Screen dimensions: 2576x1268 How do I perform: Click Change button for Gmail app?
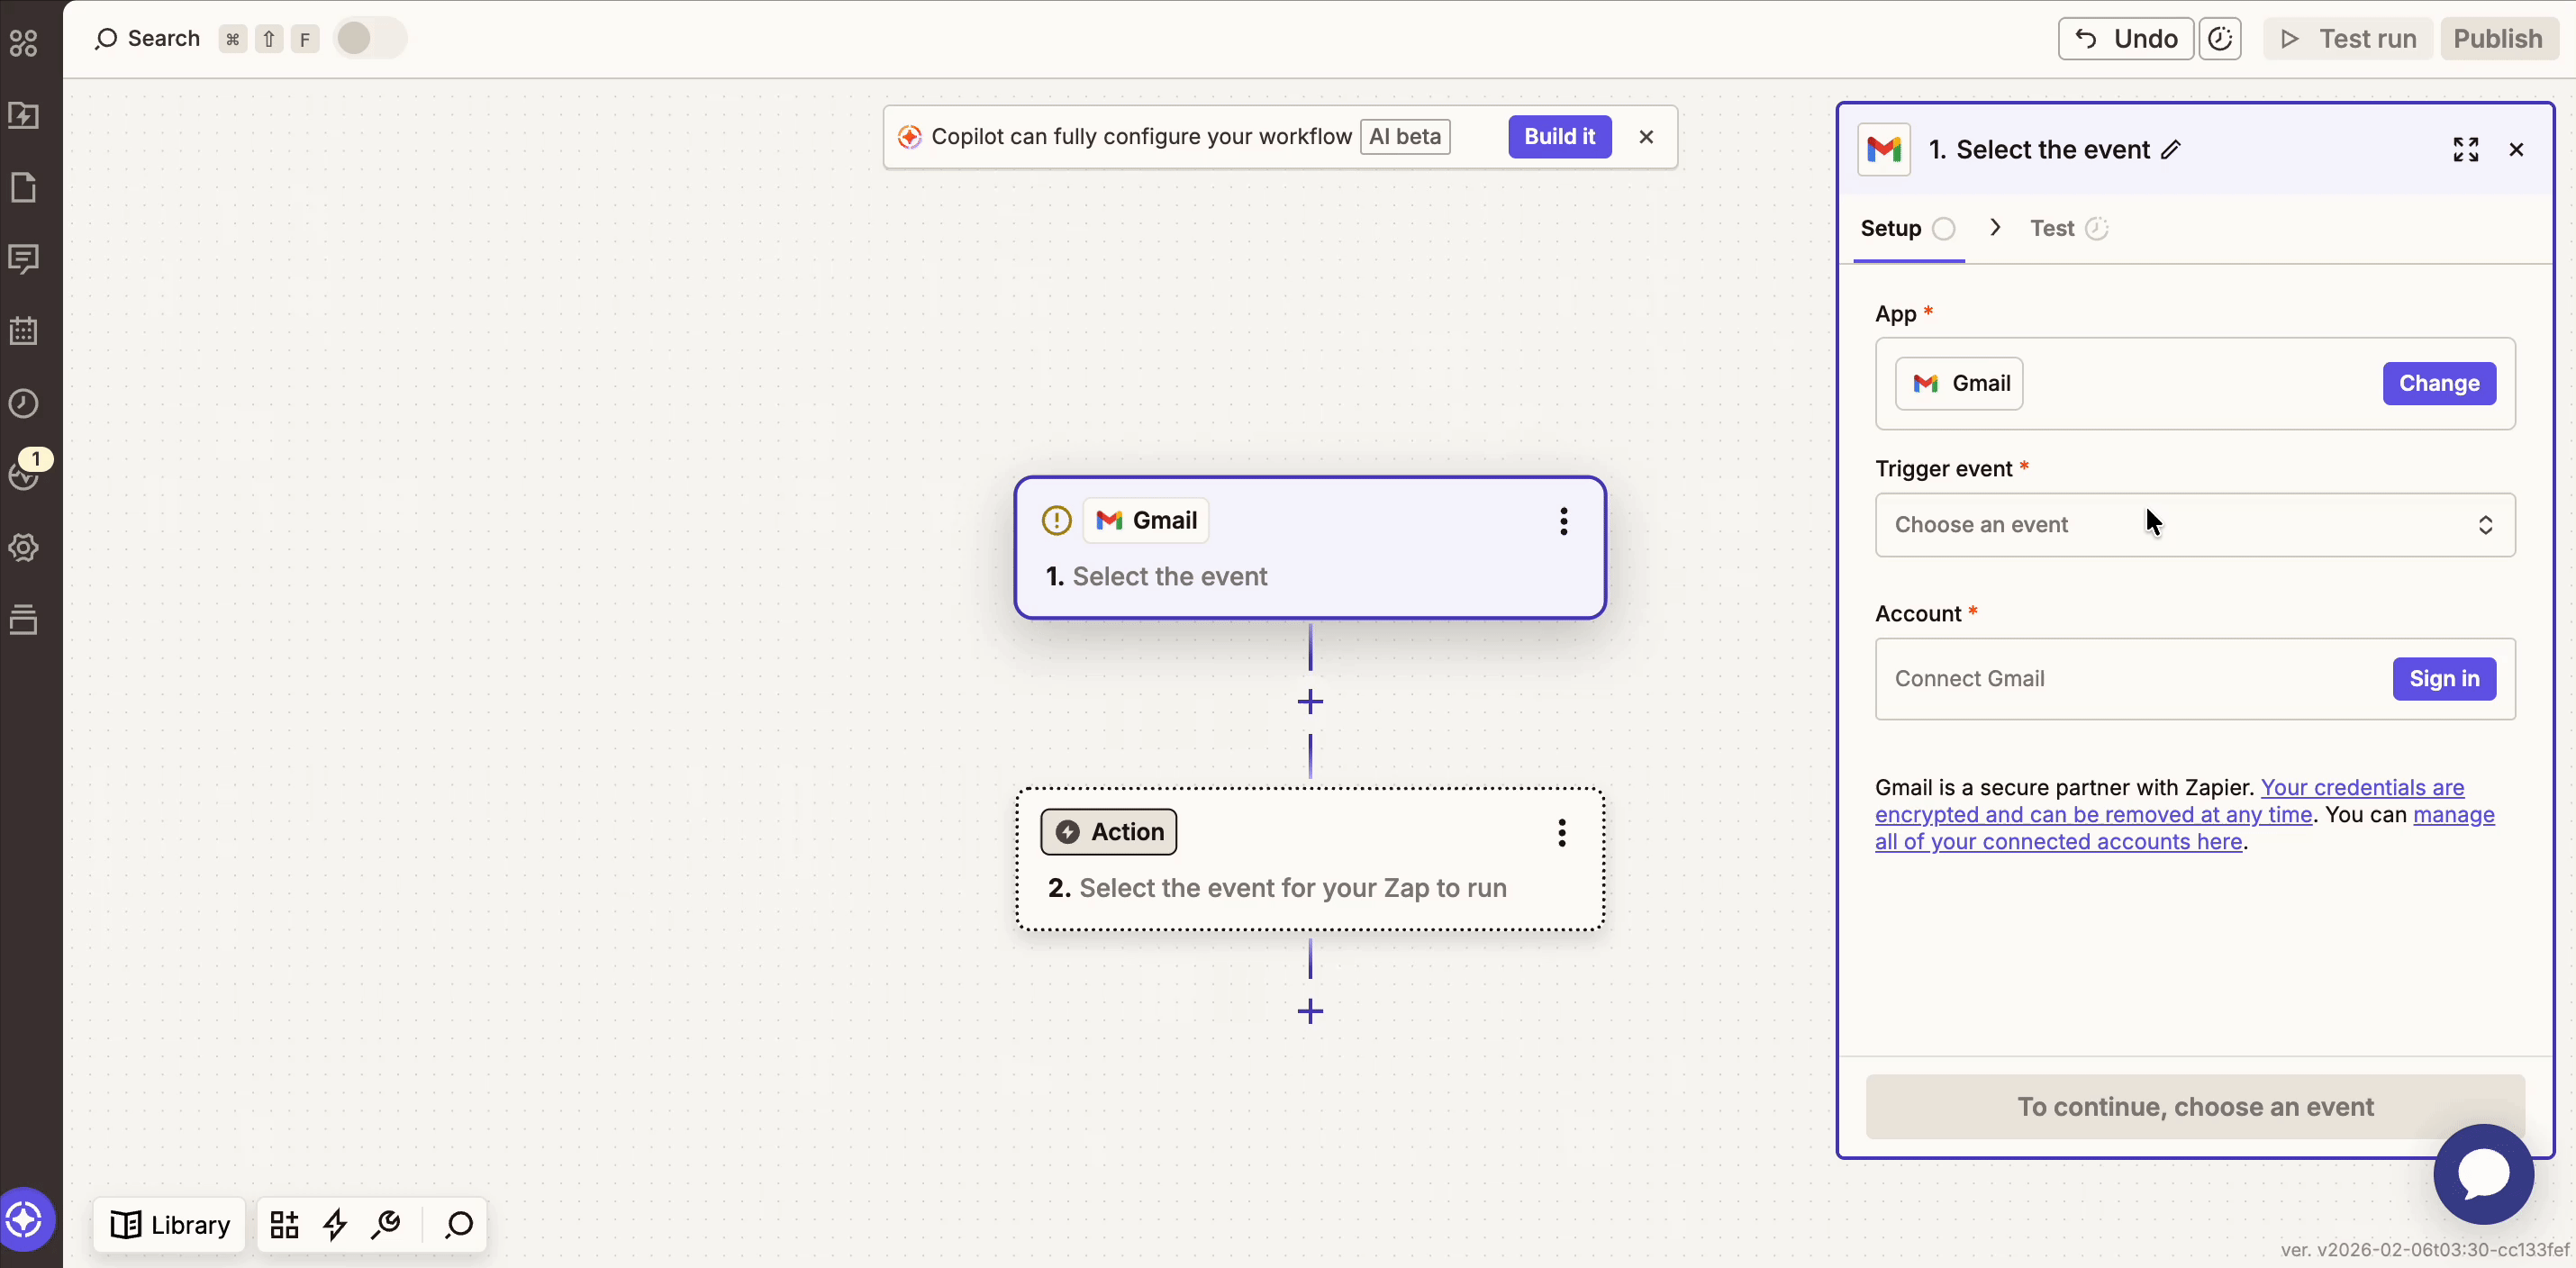click(2438, 384)
